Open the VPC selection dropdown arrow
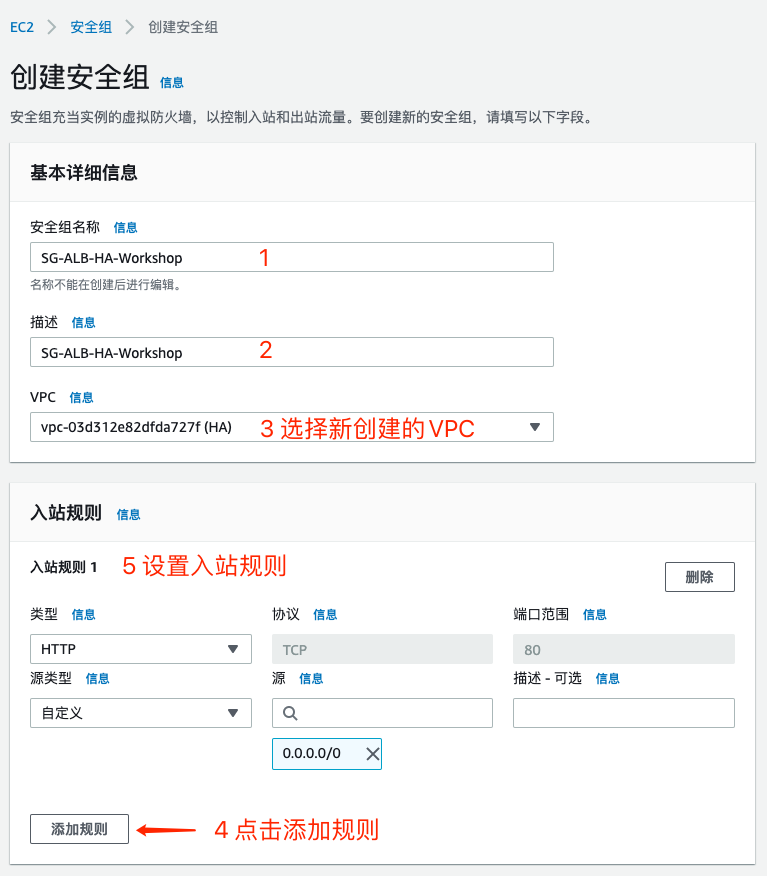The width and height of the screenshot is (767, 876). point(536,426)
